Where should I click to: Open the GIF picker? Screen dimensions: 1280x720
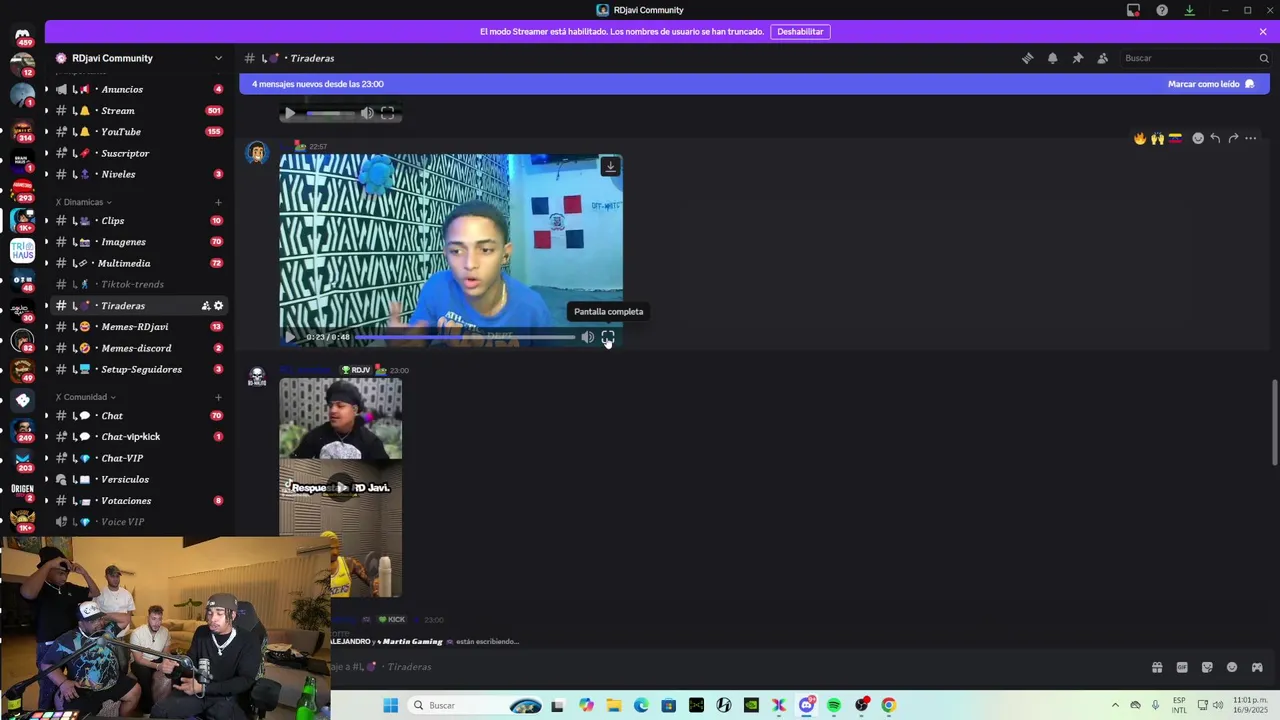pos(1182,667)
